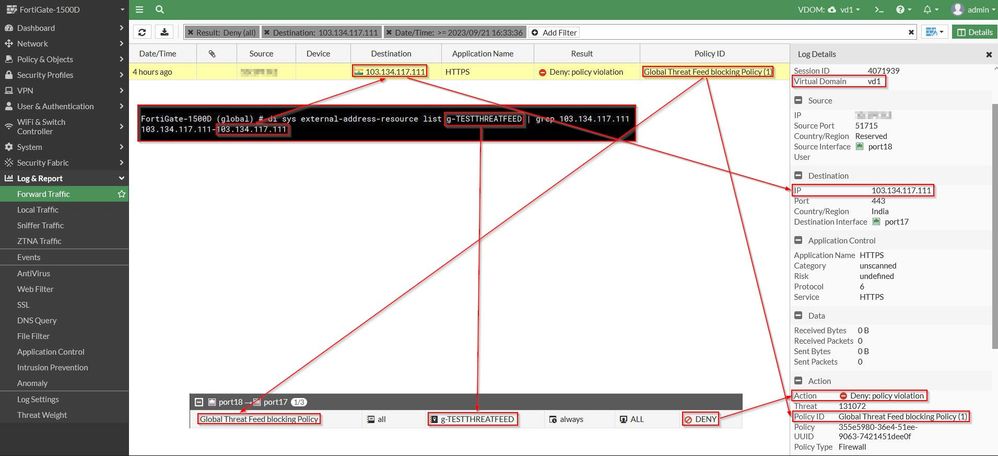
Task: Expand the Network menu
Action: (x=64, y=44)
